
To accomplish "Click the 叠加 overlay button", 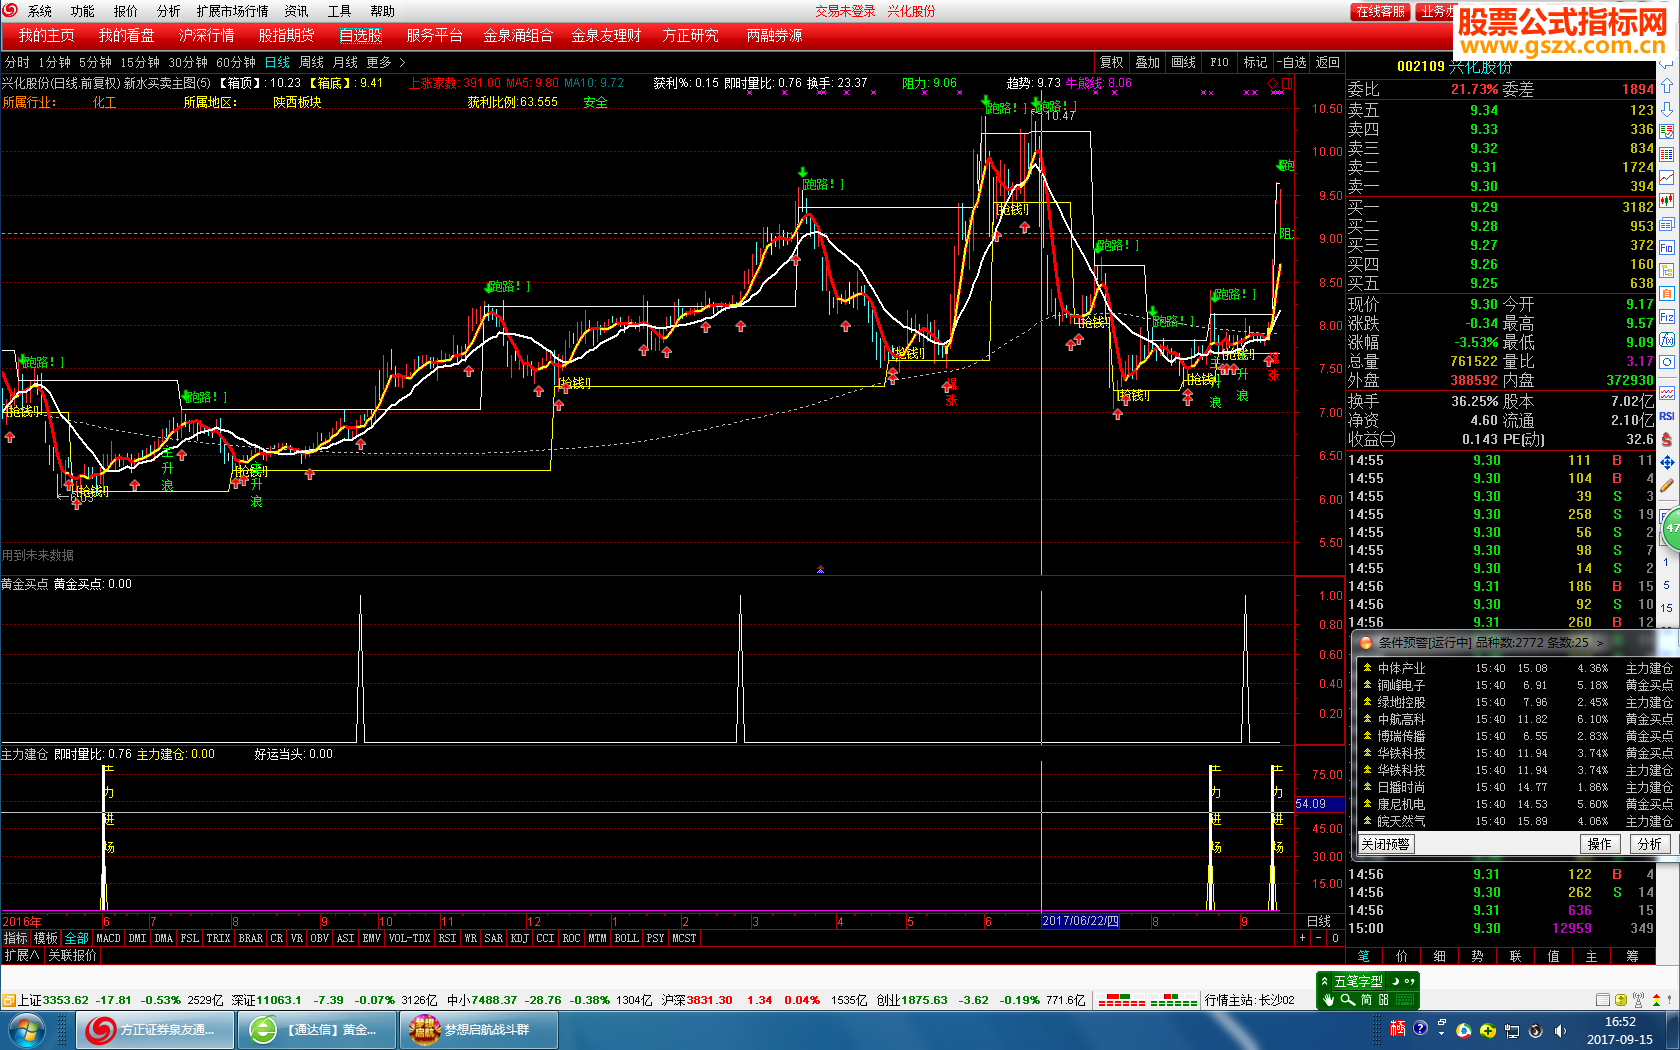I will click(x=1147, y=62).
